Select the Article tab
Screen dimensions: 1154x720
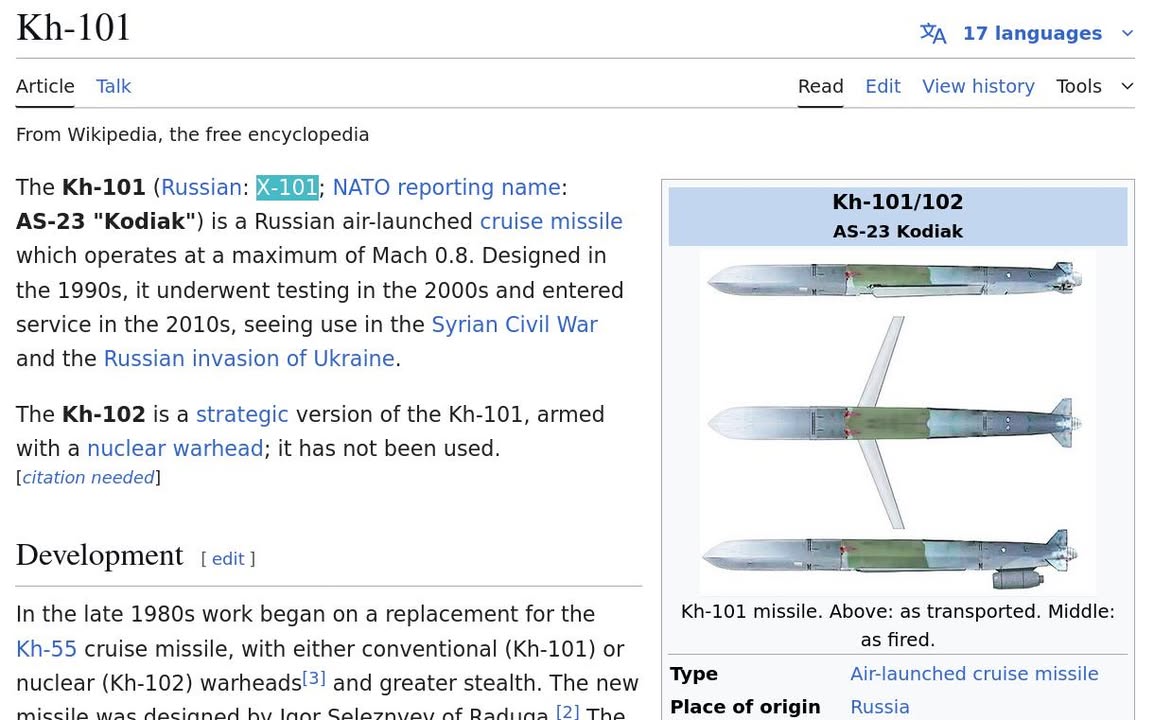pos(45,87)
